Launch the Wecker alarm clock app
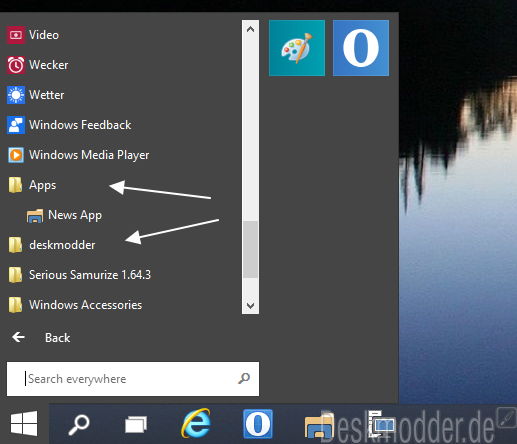 click(37, 65)
